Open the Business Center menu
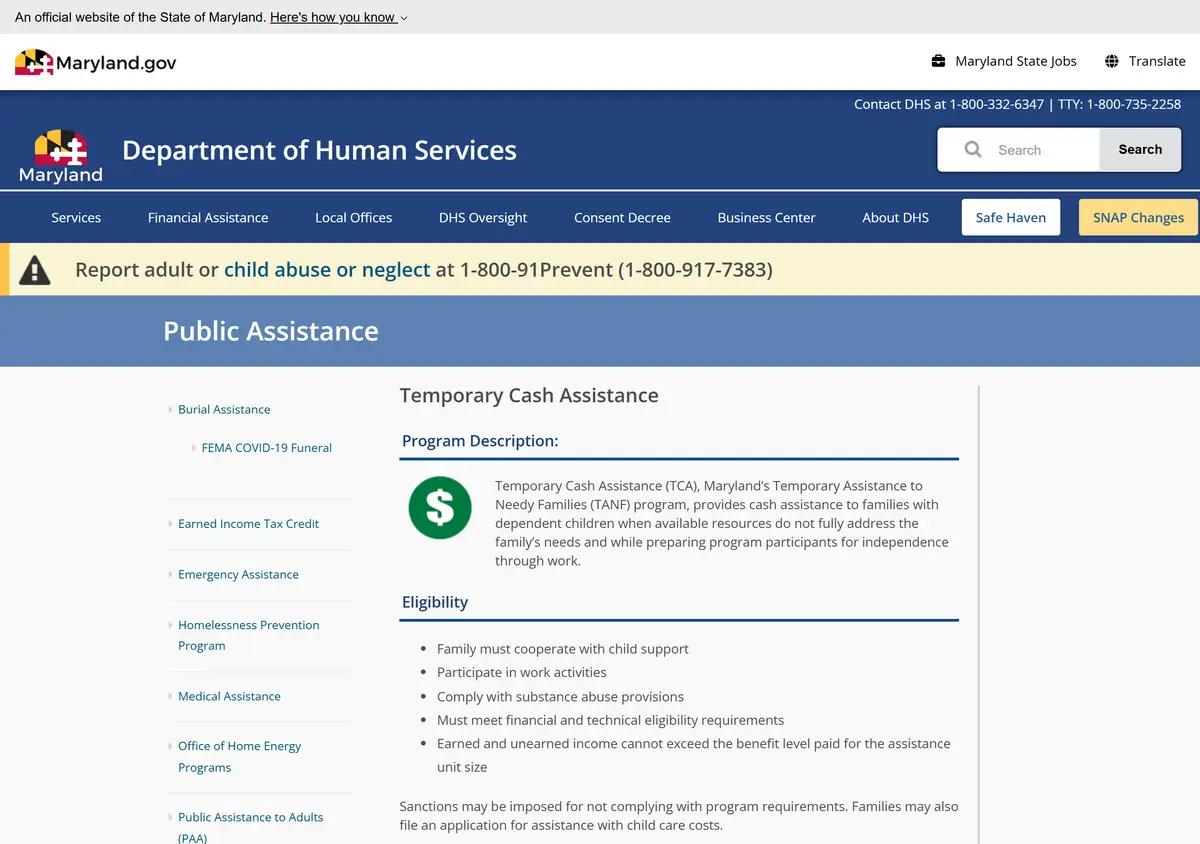Viewport: 1200px width, 844px height. [766, 217]
